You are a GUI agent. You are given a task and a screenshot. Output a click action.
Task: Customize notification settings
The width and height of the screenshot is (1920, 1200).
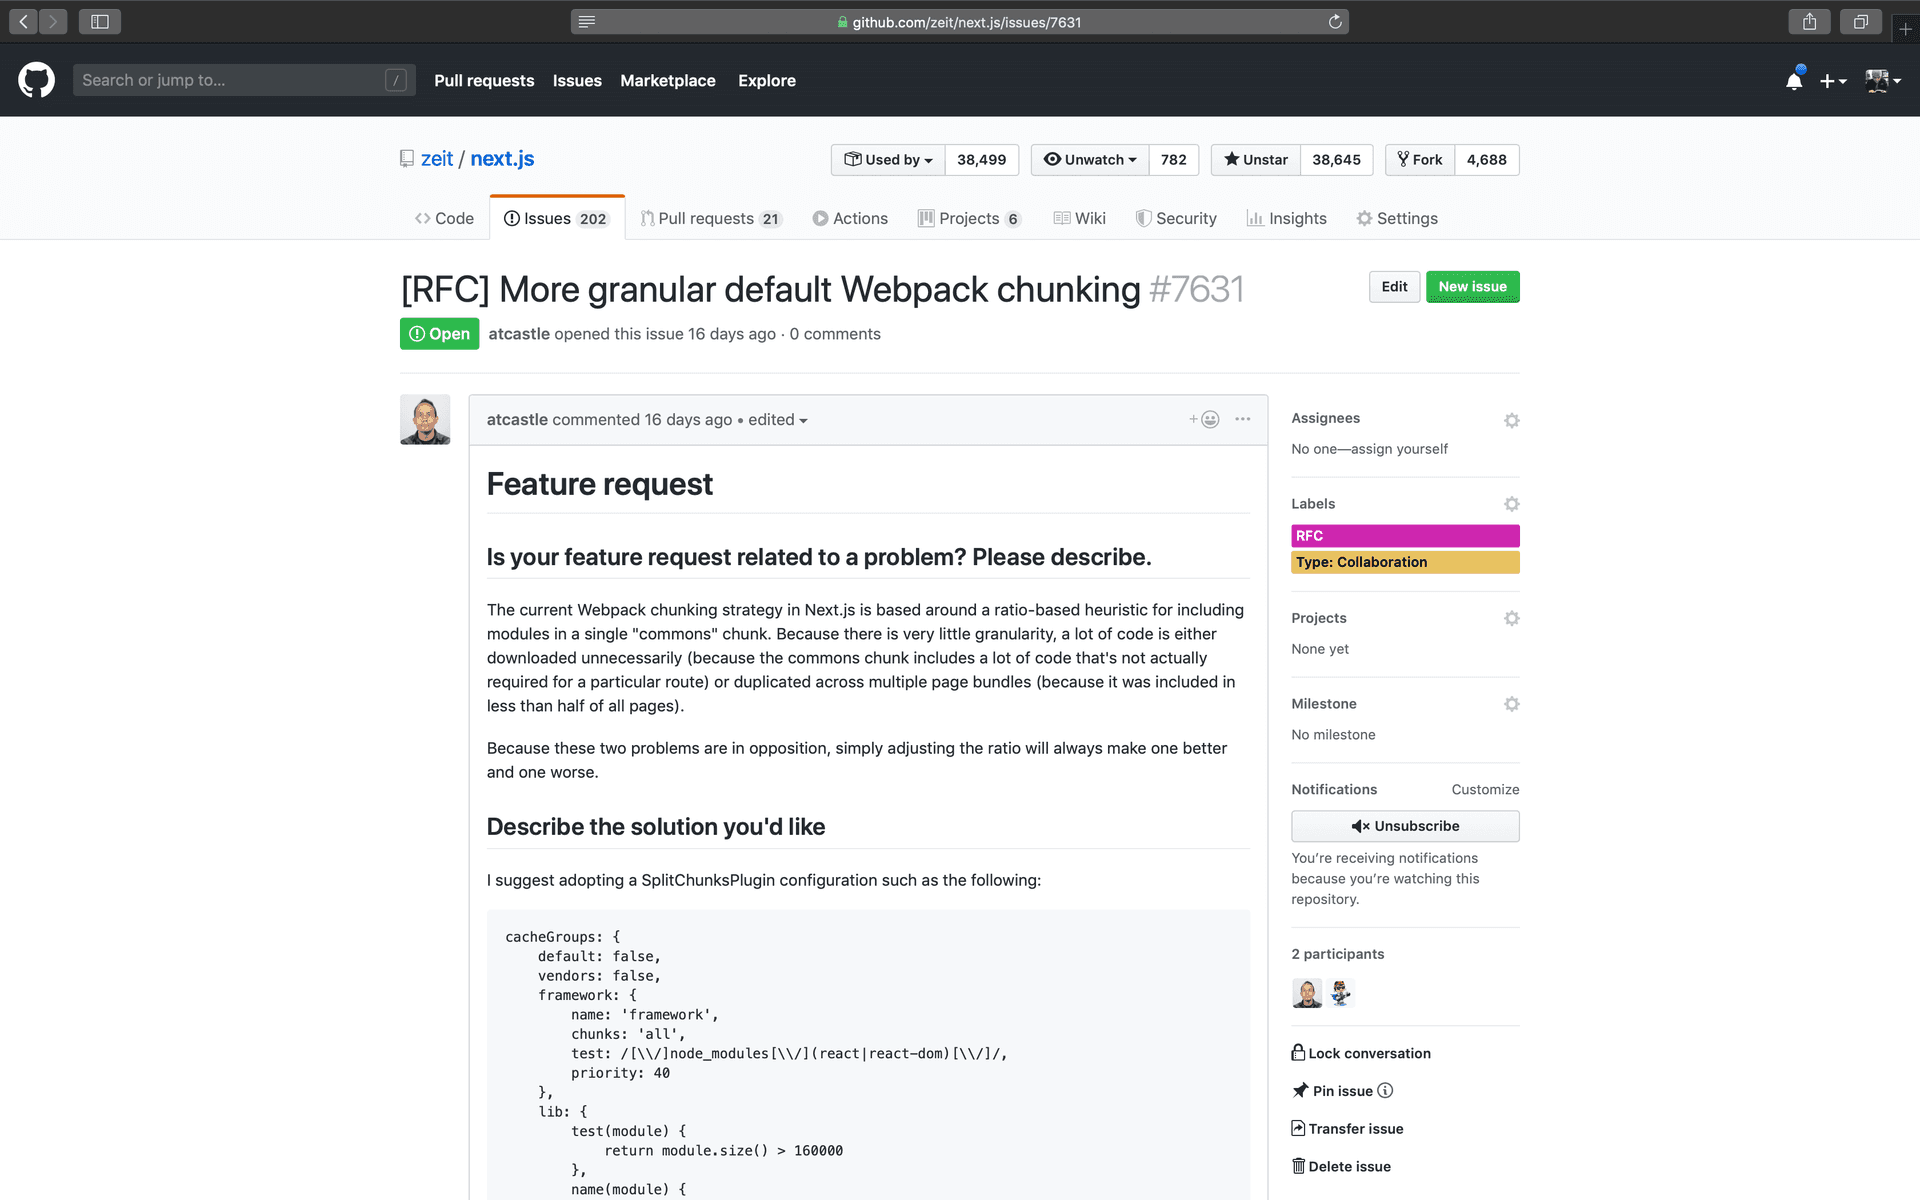coord(1485,790)
